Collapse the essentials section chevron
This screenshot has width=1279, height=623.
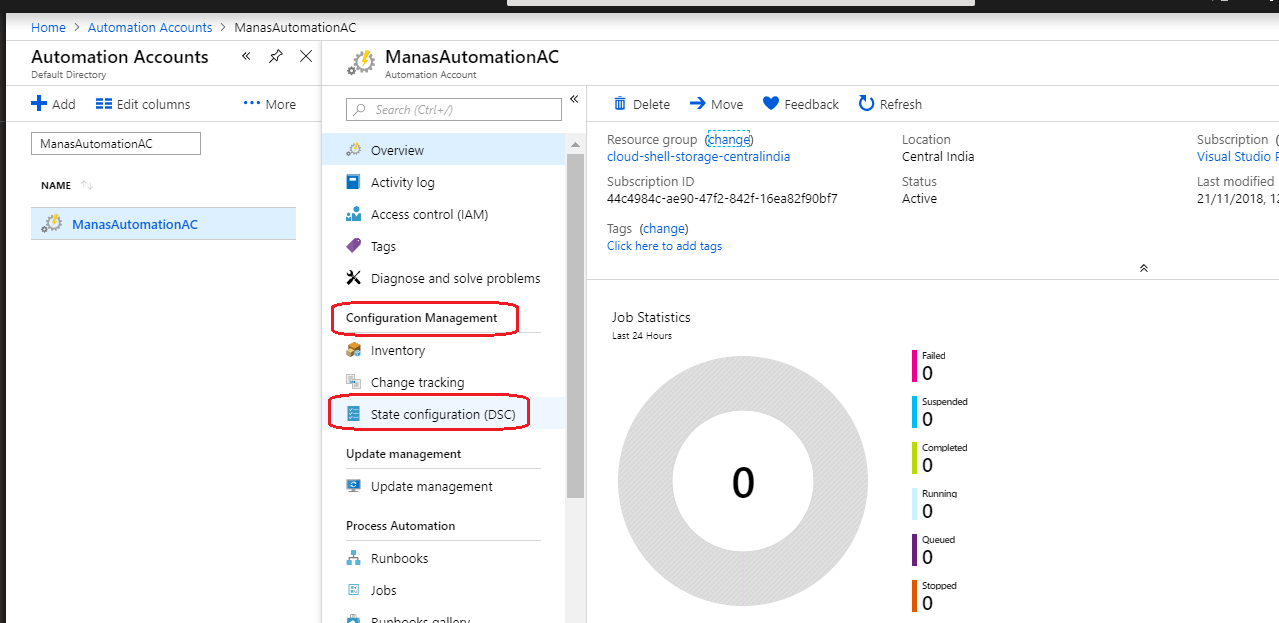coord(1143,268)
